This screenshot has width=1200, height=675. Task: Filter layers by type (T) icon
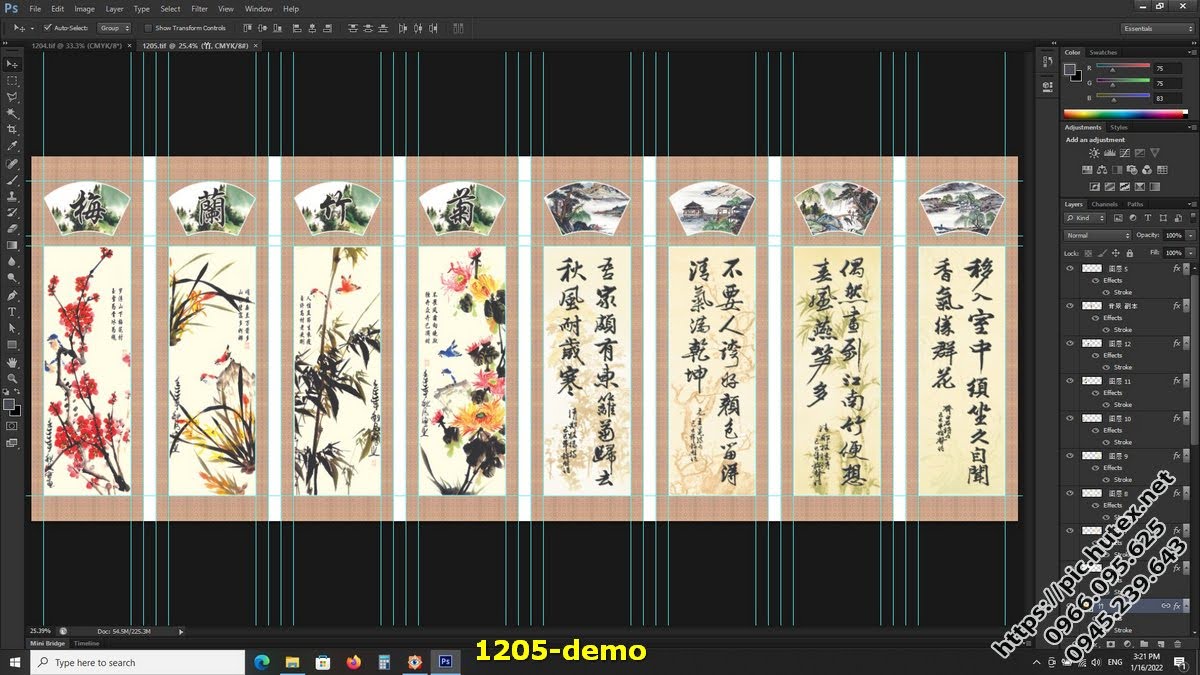(x=1147, y=217)
